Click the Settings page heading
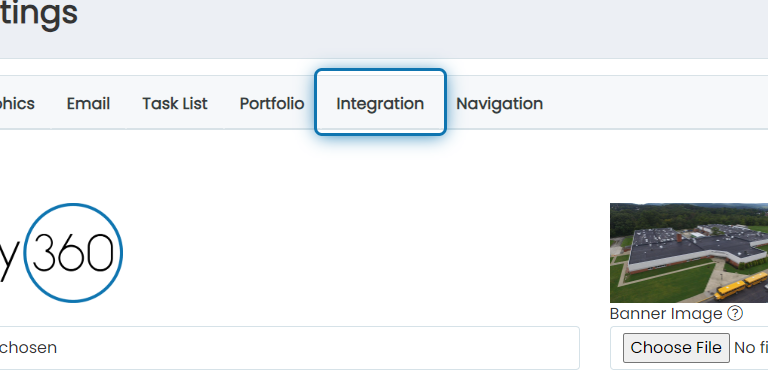 click(38, 13)
